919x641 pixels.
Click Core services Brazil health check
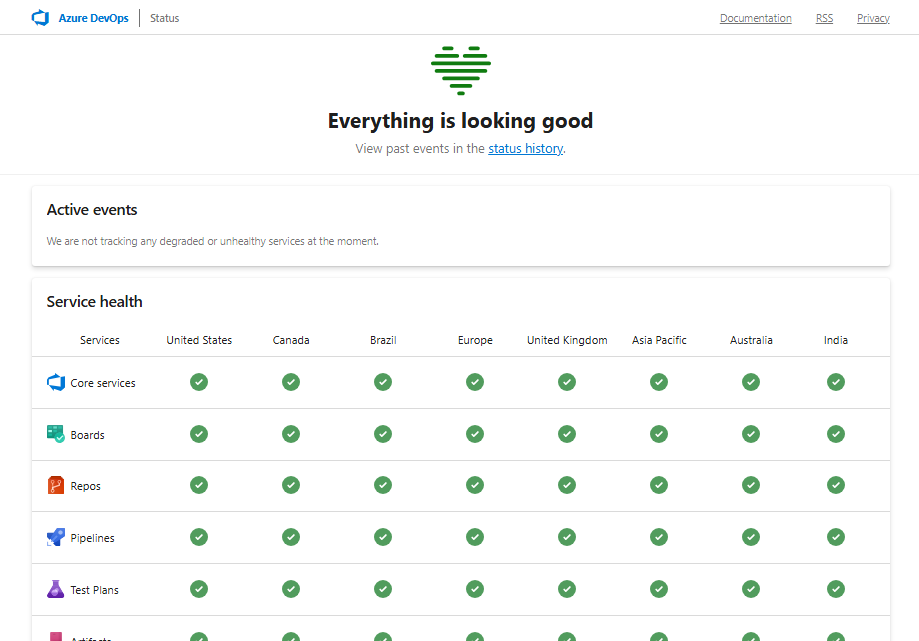[x=383, y=382]
